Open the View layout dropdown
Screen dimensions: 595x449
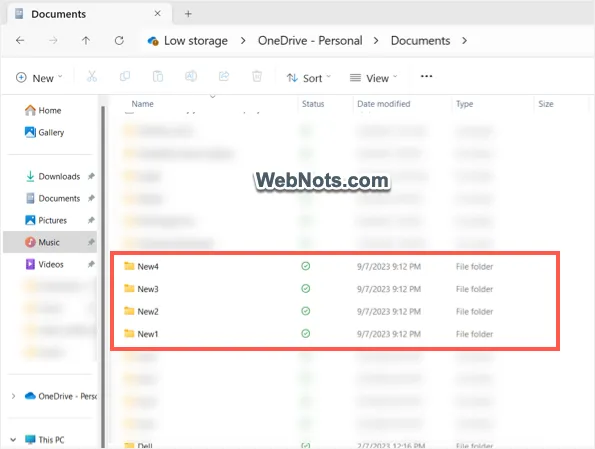373,78
